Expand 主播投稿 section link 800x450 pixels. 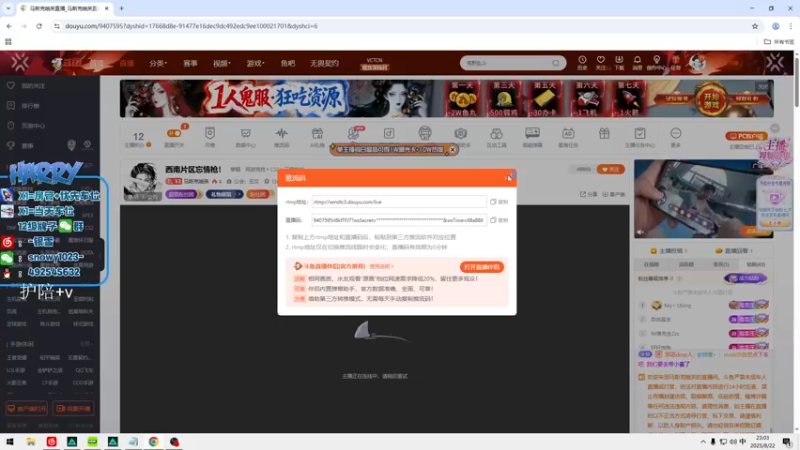point(669,251)
